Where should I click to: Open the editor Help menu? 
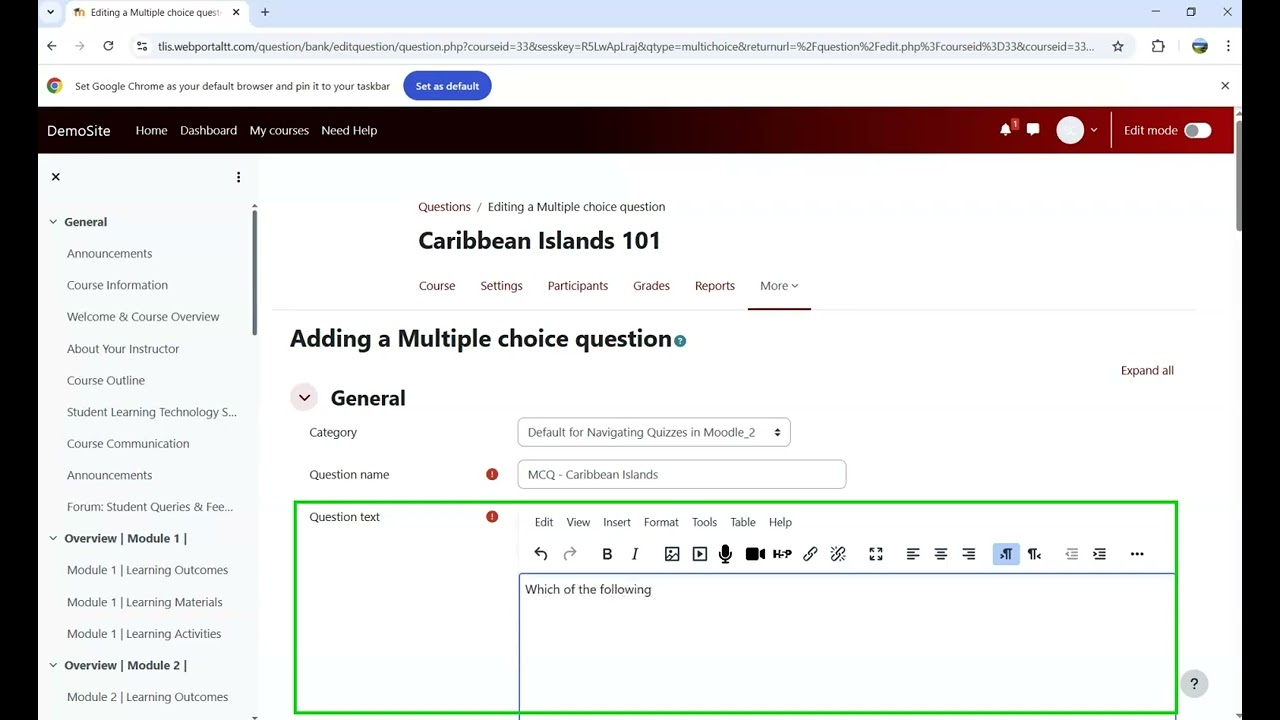(x=780, y=522)
